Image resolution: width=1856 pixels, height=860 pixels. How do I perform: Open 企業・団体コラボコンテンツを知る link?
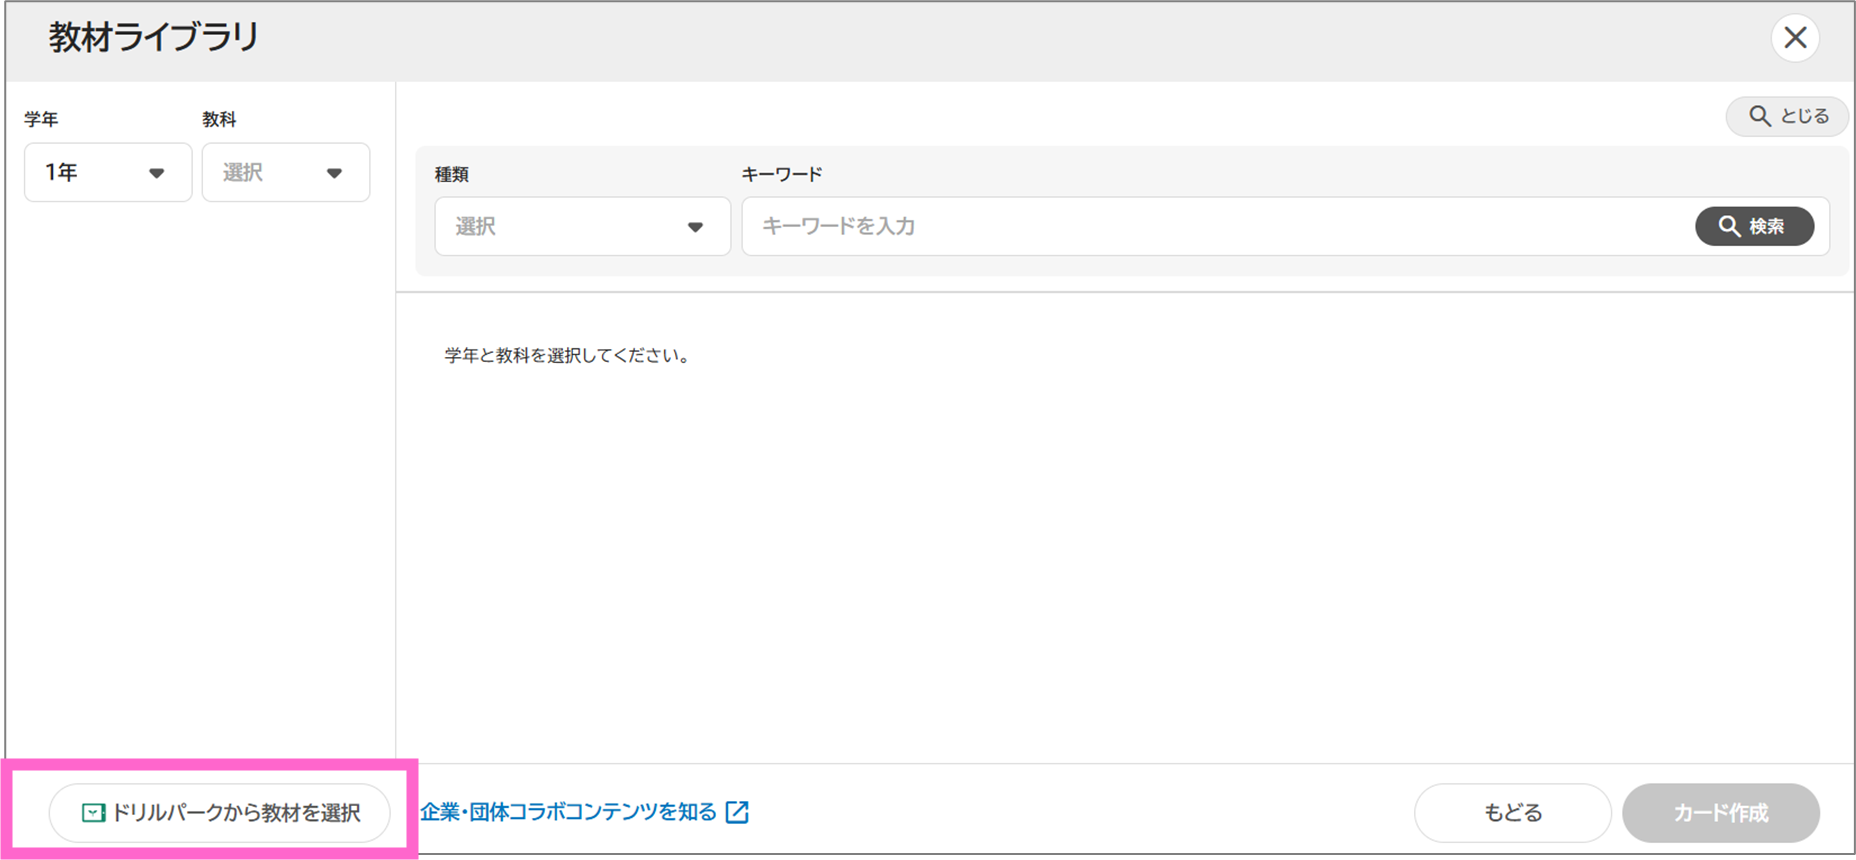pos(568,812)
